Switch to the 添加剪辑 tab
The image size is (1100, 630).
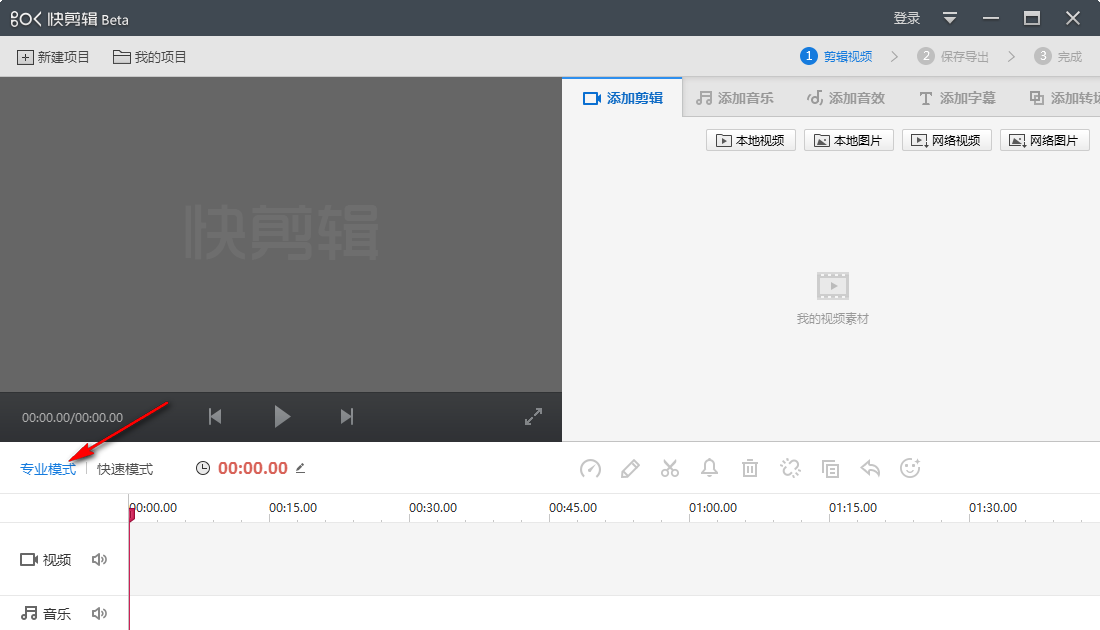tap(622, 98)
